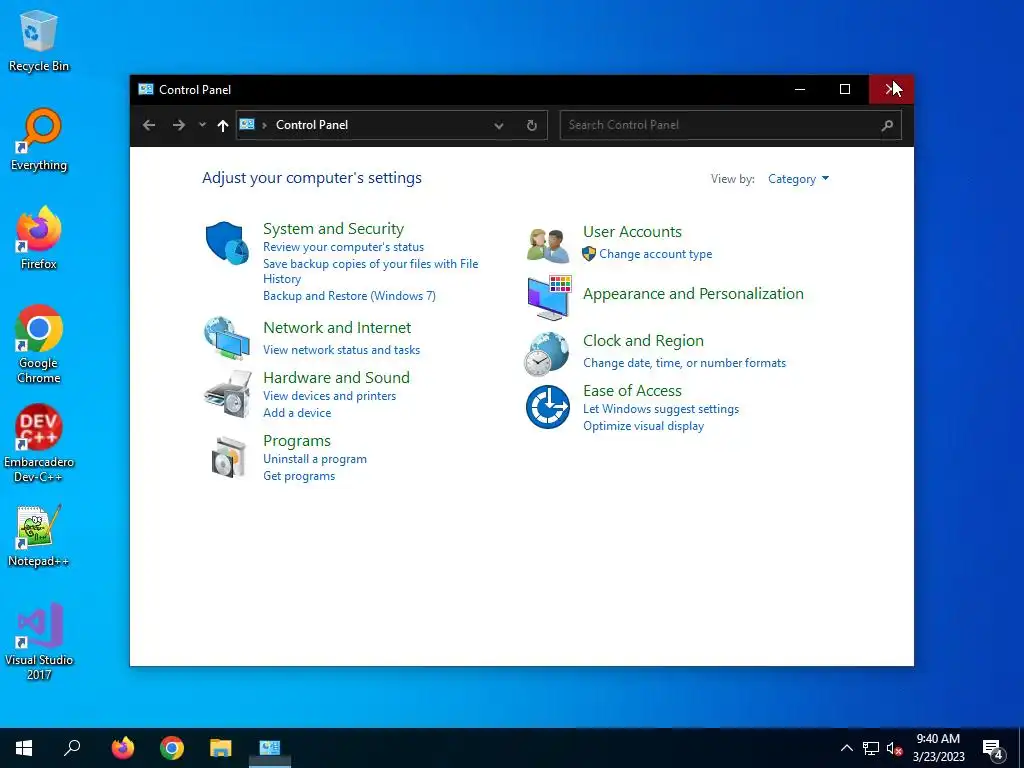
Task: Select the Google Chrome desktop shortcut
Action: 39,344
